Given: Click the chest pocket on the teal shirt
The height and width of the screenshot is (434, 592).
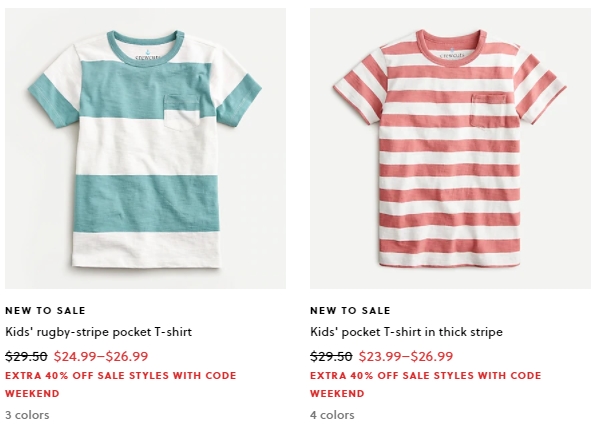Looking at the screenshot, I should coord(182,112).
